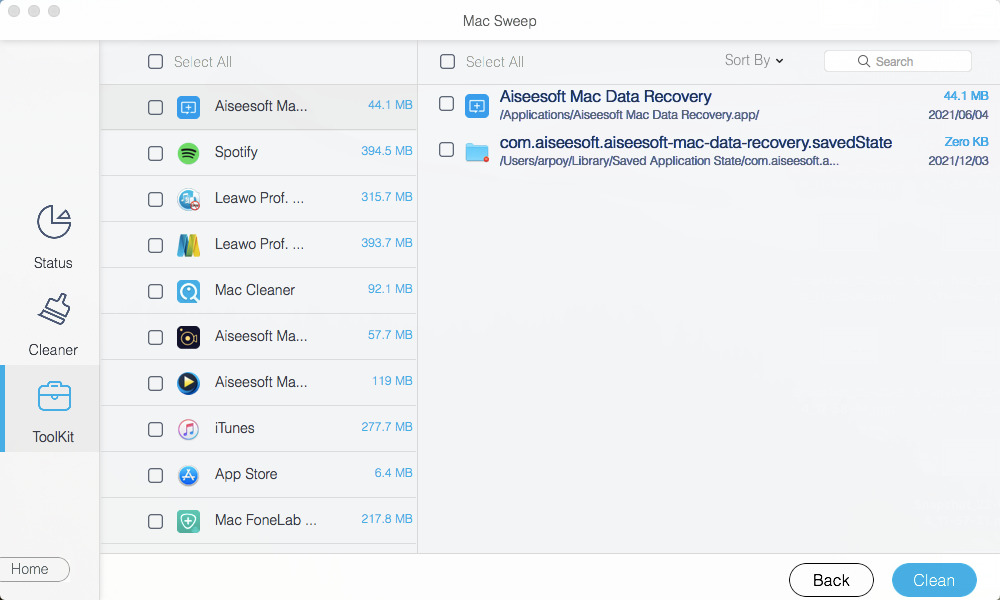Open the Cleaner brush icon
This screenshot has height=600, width=1000.
point(54,309)
